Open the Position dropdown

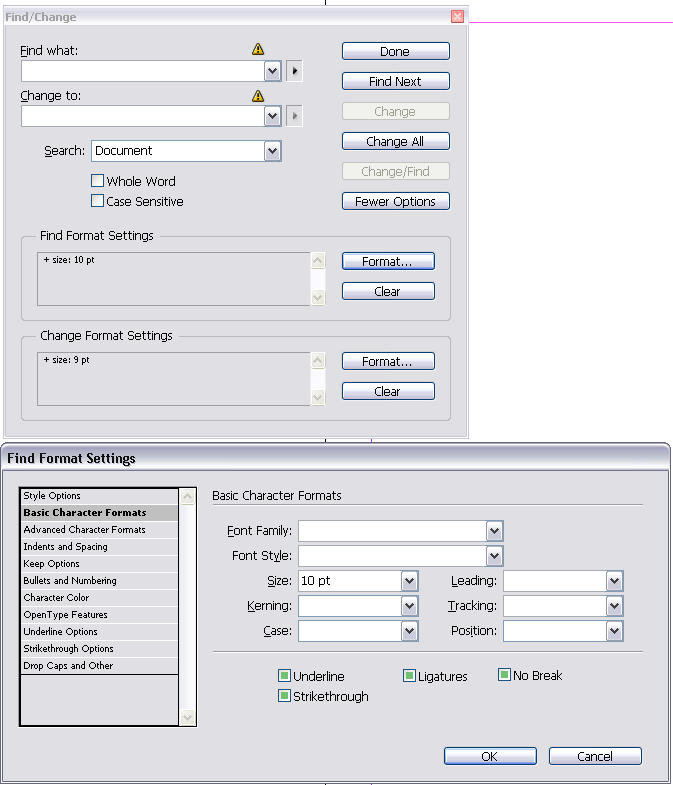614,631
